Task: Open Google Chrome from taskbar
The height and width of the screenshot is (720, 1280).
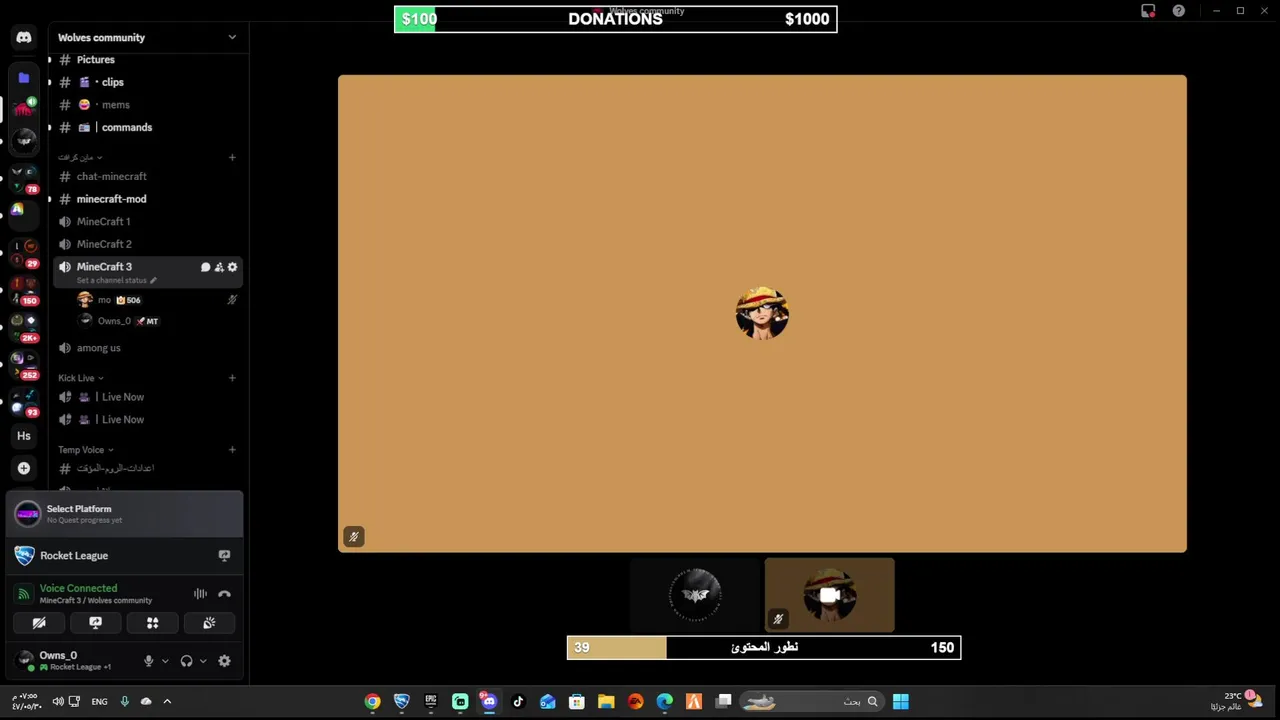Action: point(372,702)
